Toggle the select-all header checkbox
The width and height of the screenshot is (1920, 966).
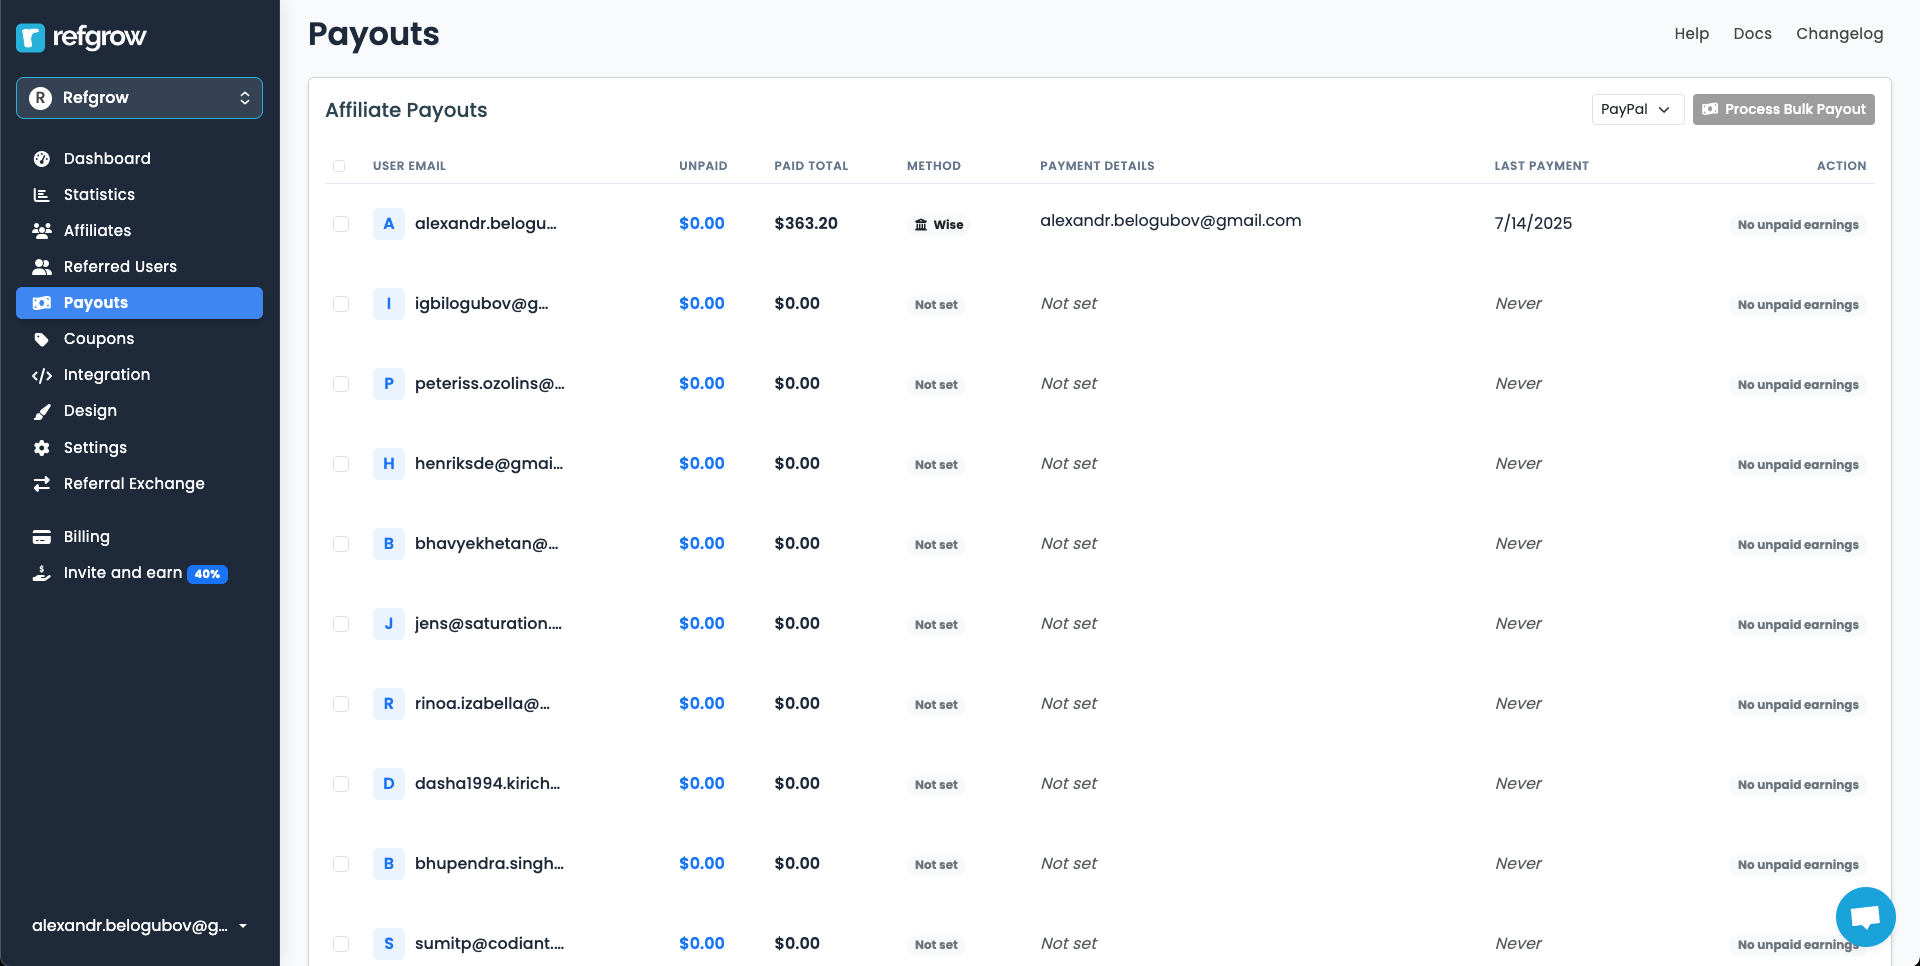click(339, 166)
